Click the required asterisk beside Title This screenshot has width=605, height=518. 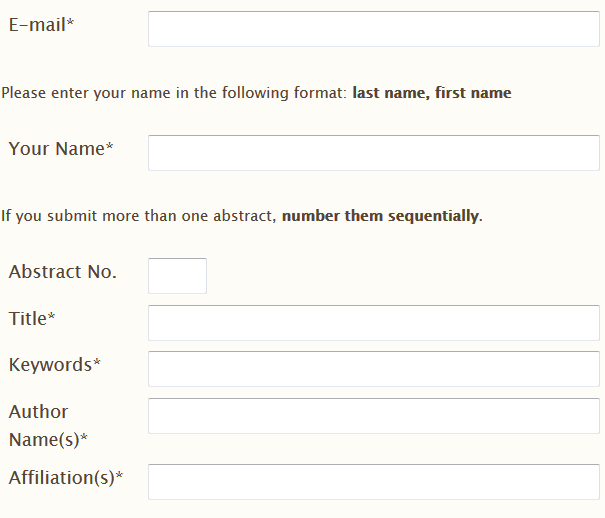pos(51,316)
